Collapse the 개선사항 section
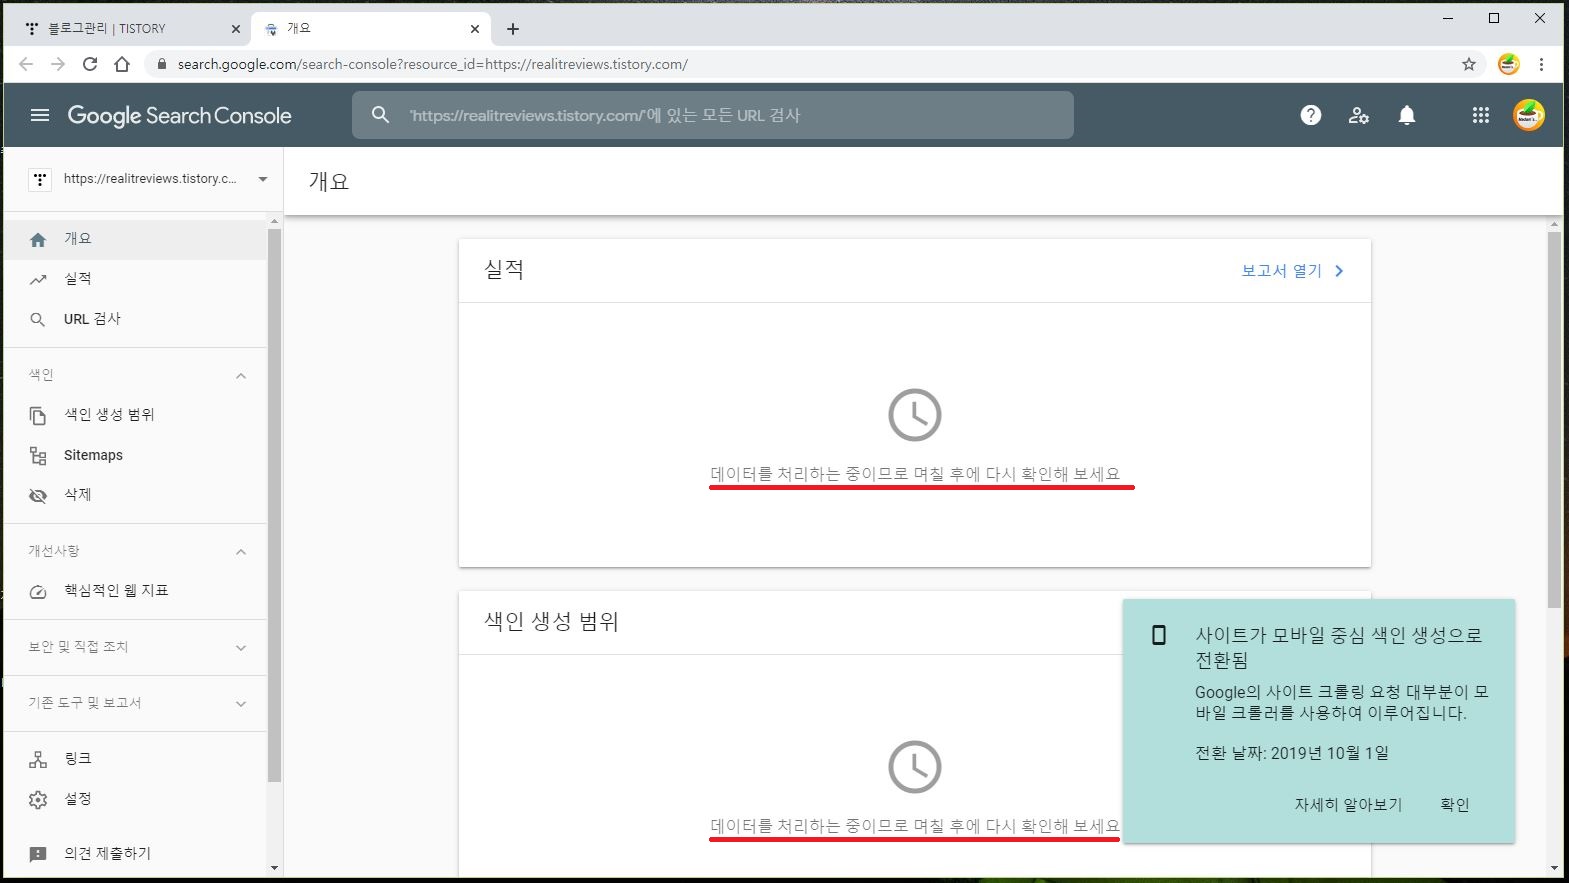 point(241,551)
